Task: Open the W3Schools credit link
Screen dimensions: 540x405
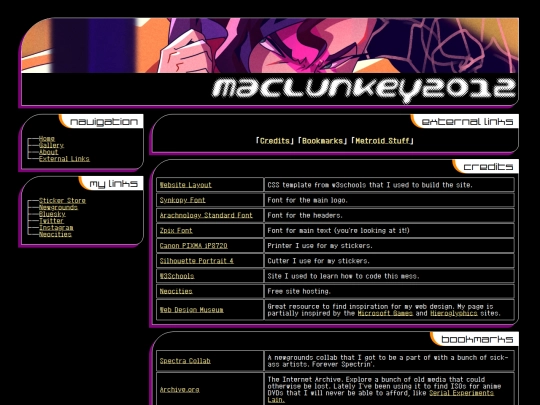Action: coord(177,276)
